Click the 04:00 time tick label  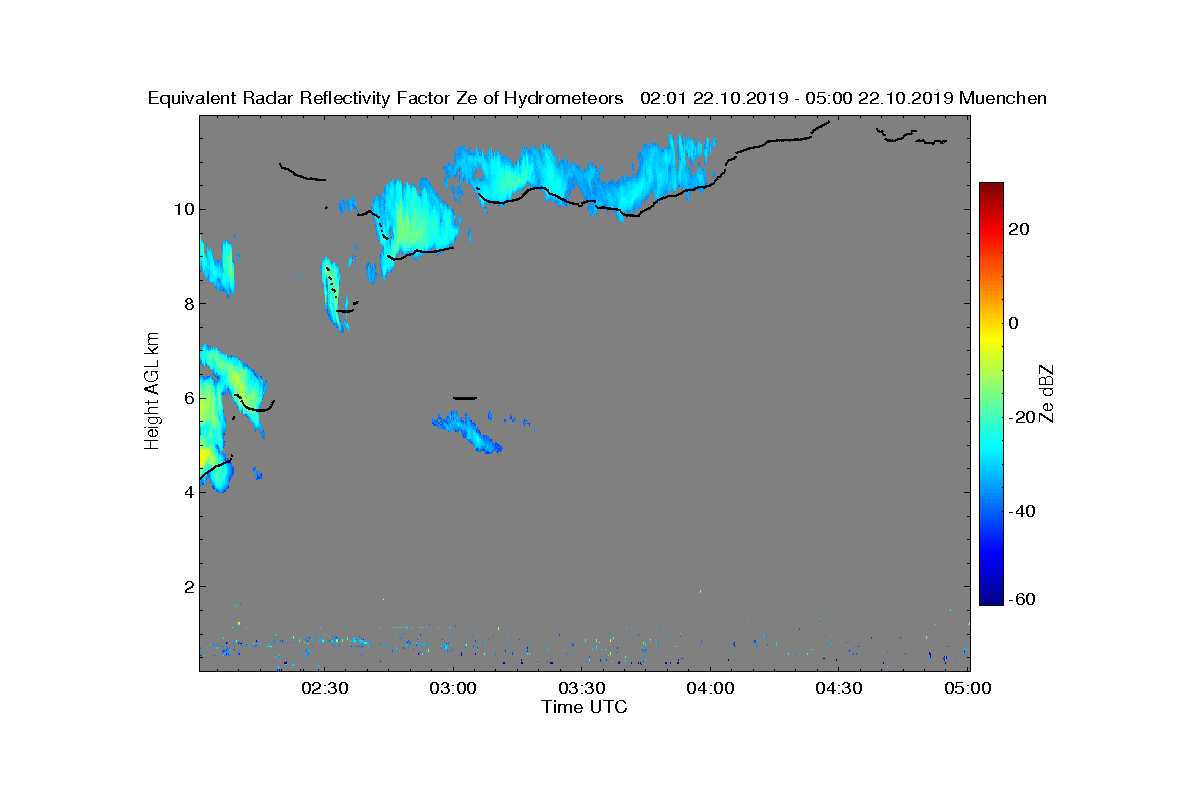pos(711,689)
